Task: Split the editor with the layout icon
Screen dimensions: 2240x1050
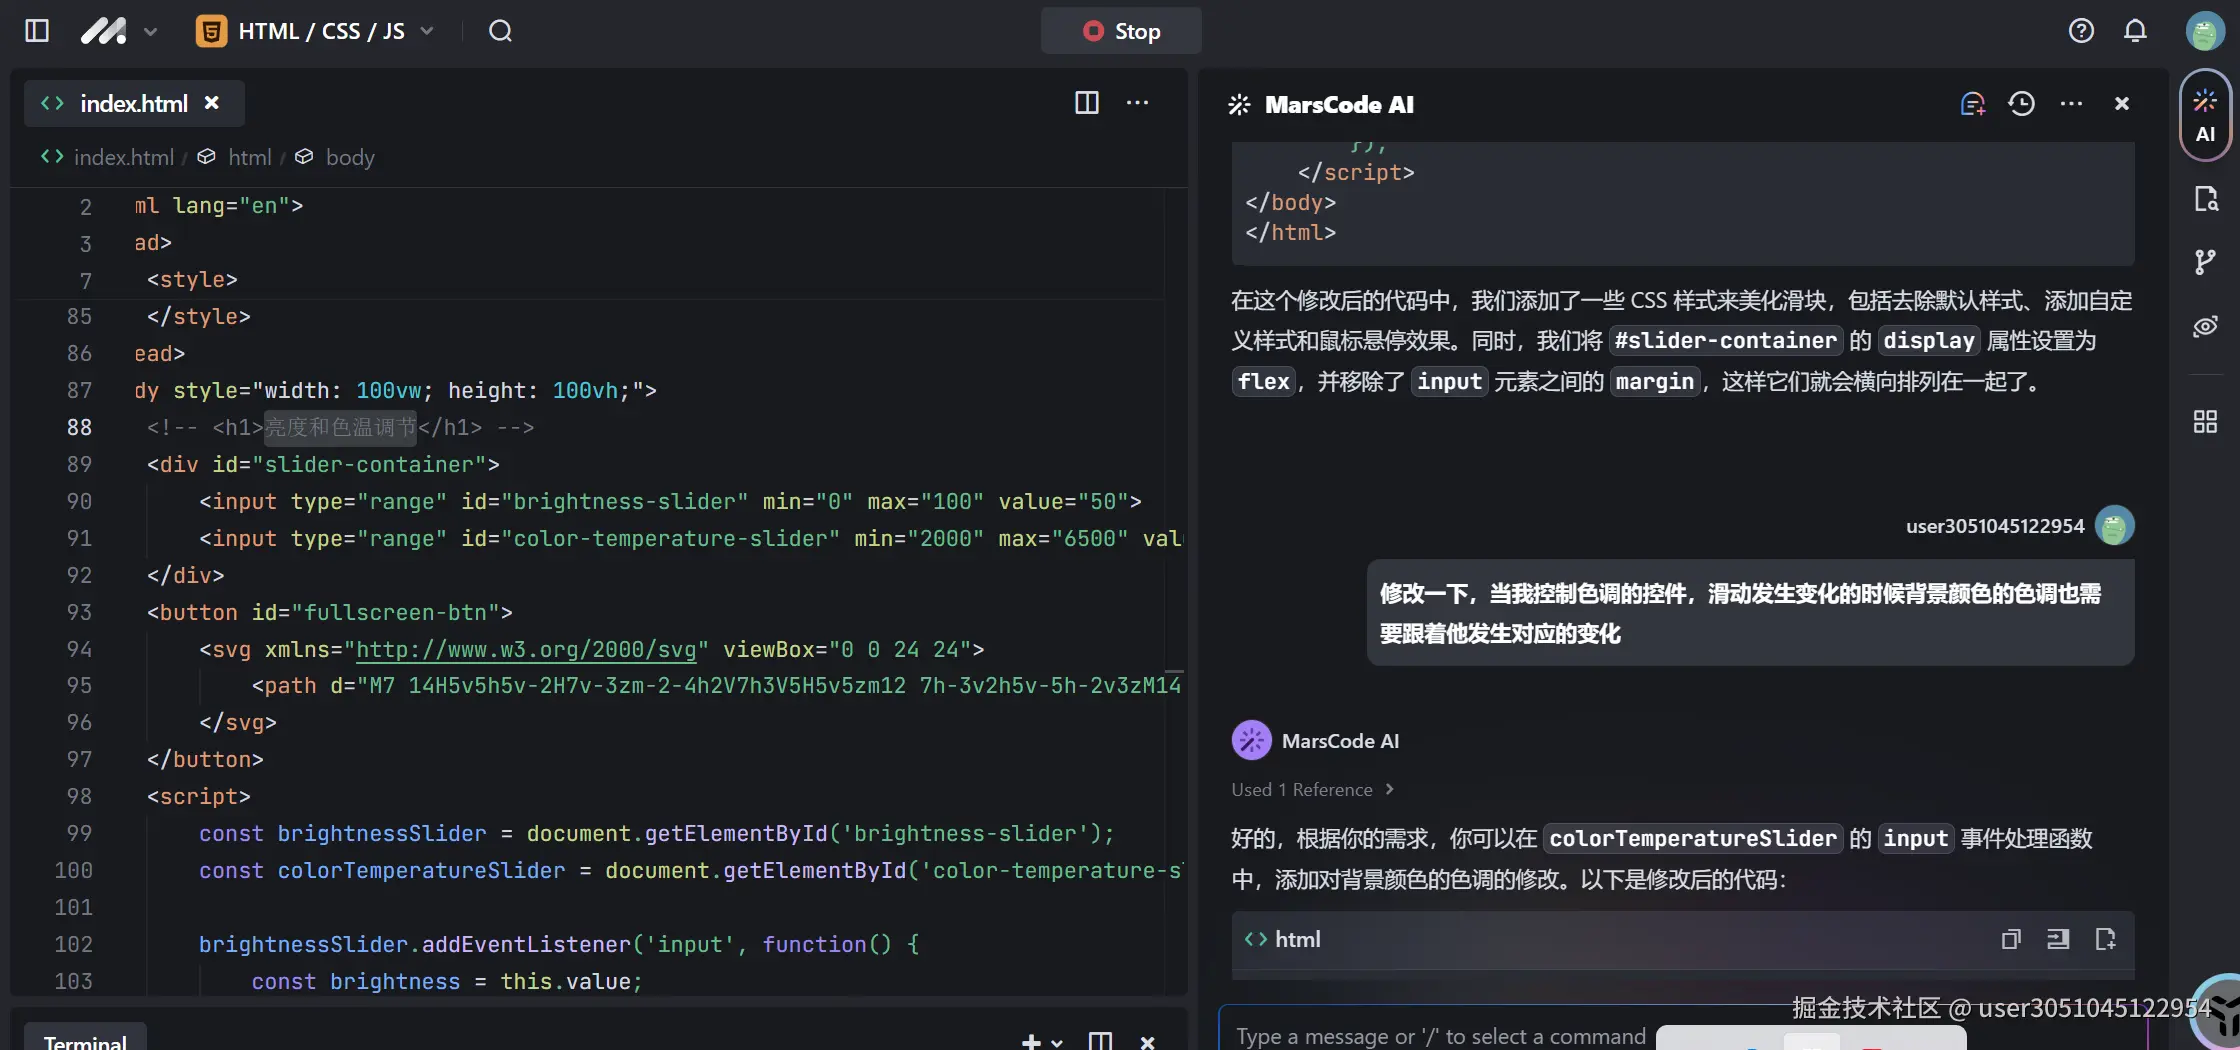Action: coord(1087,103)
